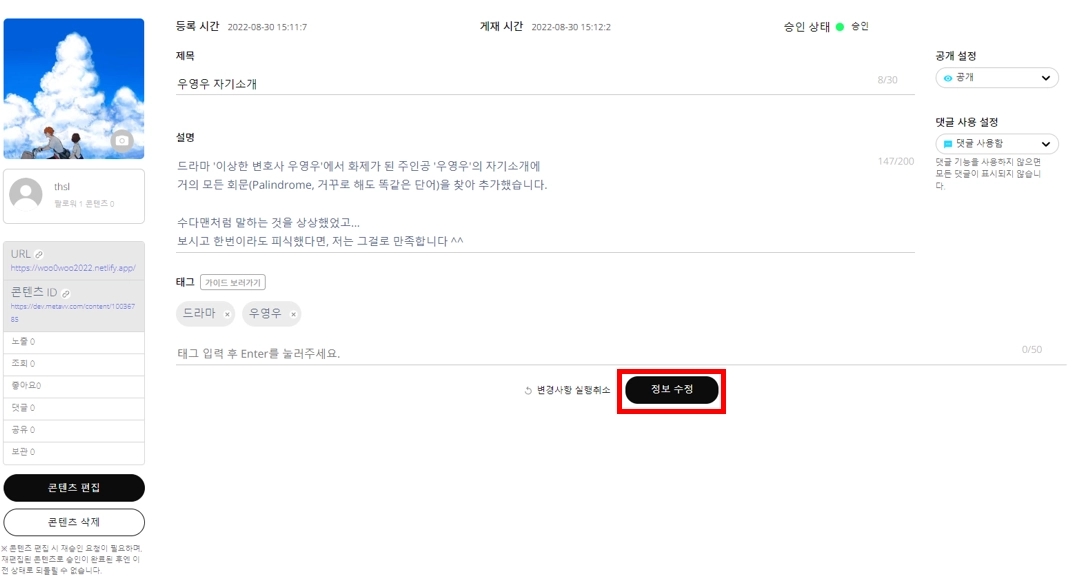Click the speech bubble icon in 댓글 사용 설정
The image size is (1077, 582).
point(948,144)
